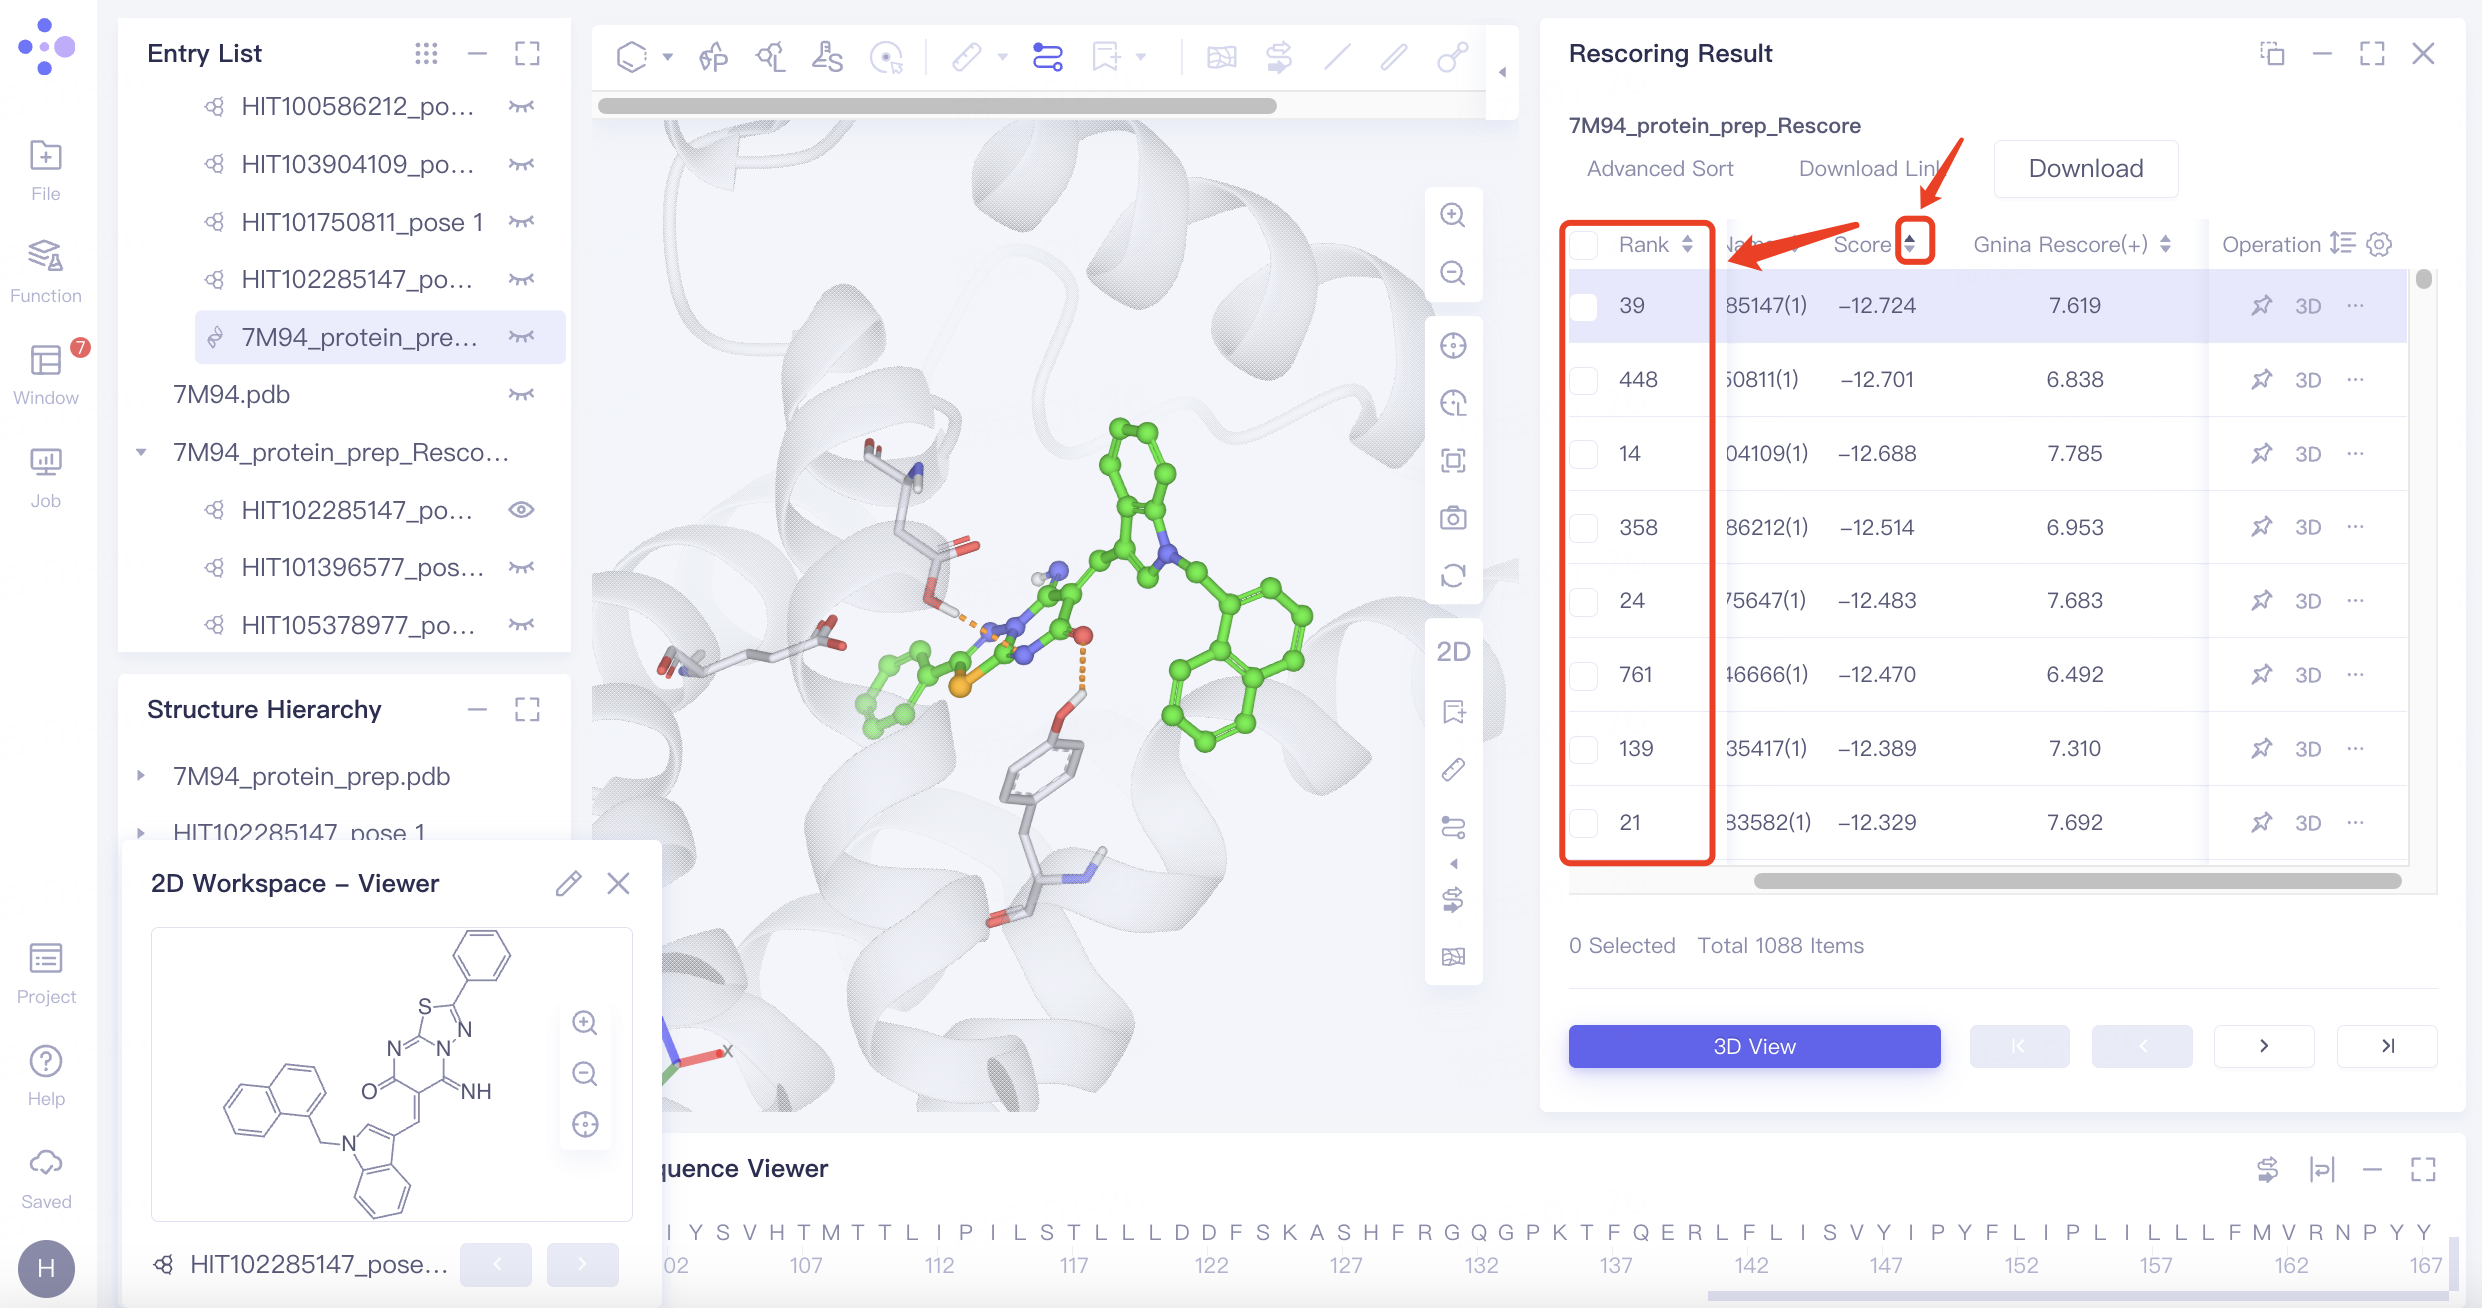Click the camera snapshot icon in the viewer
The height and width of the screenshot is (1308, 2482).
click(x=1454, y=517)
